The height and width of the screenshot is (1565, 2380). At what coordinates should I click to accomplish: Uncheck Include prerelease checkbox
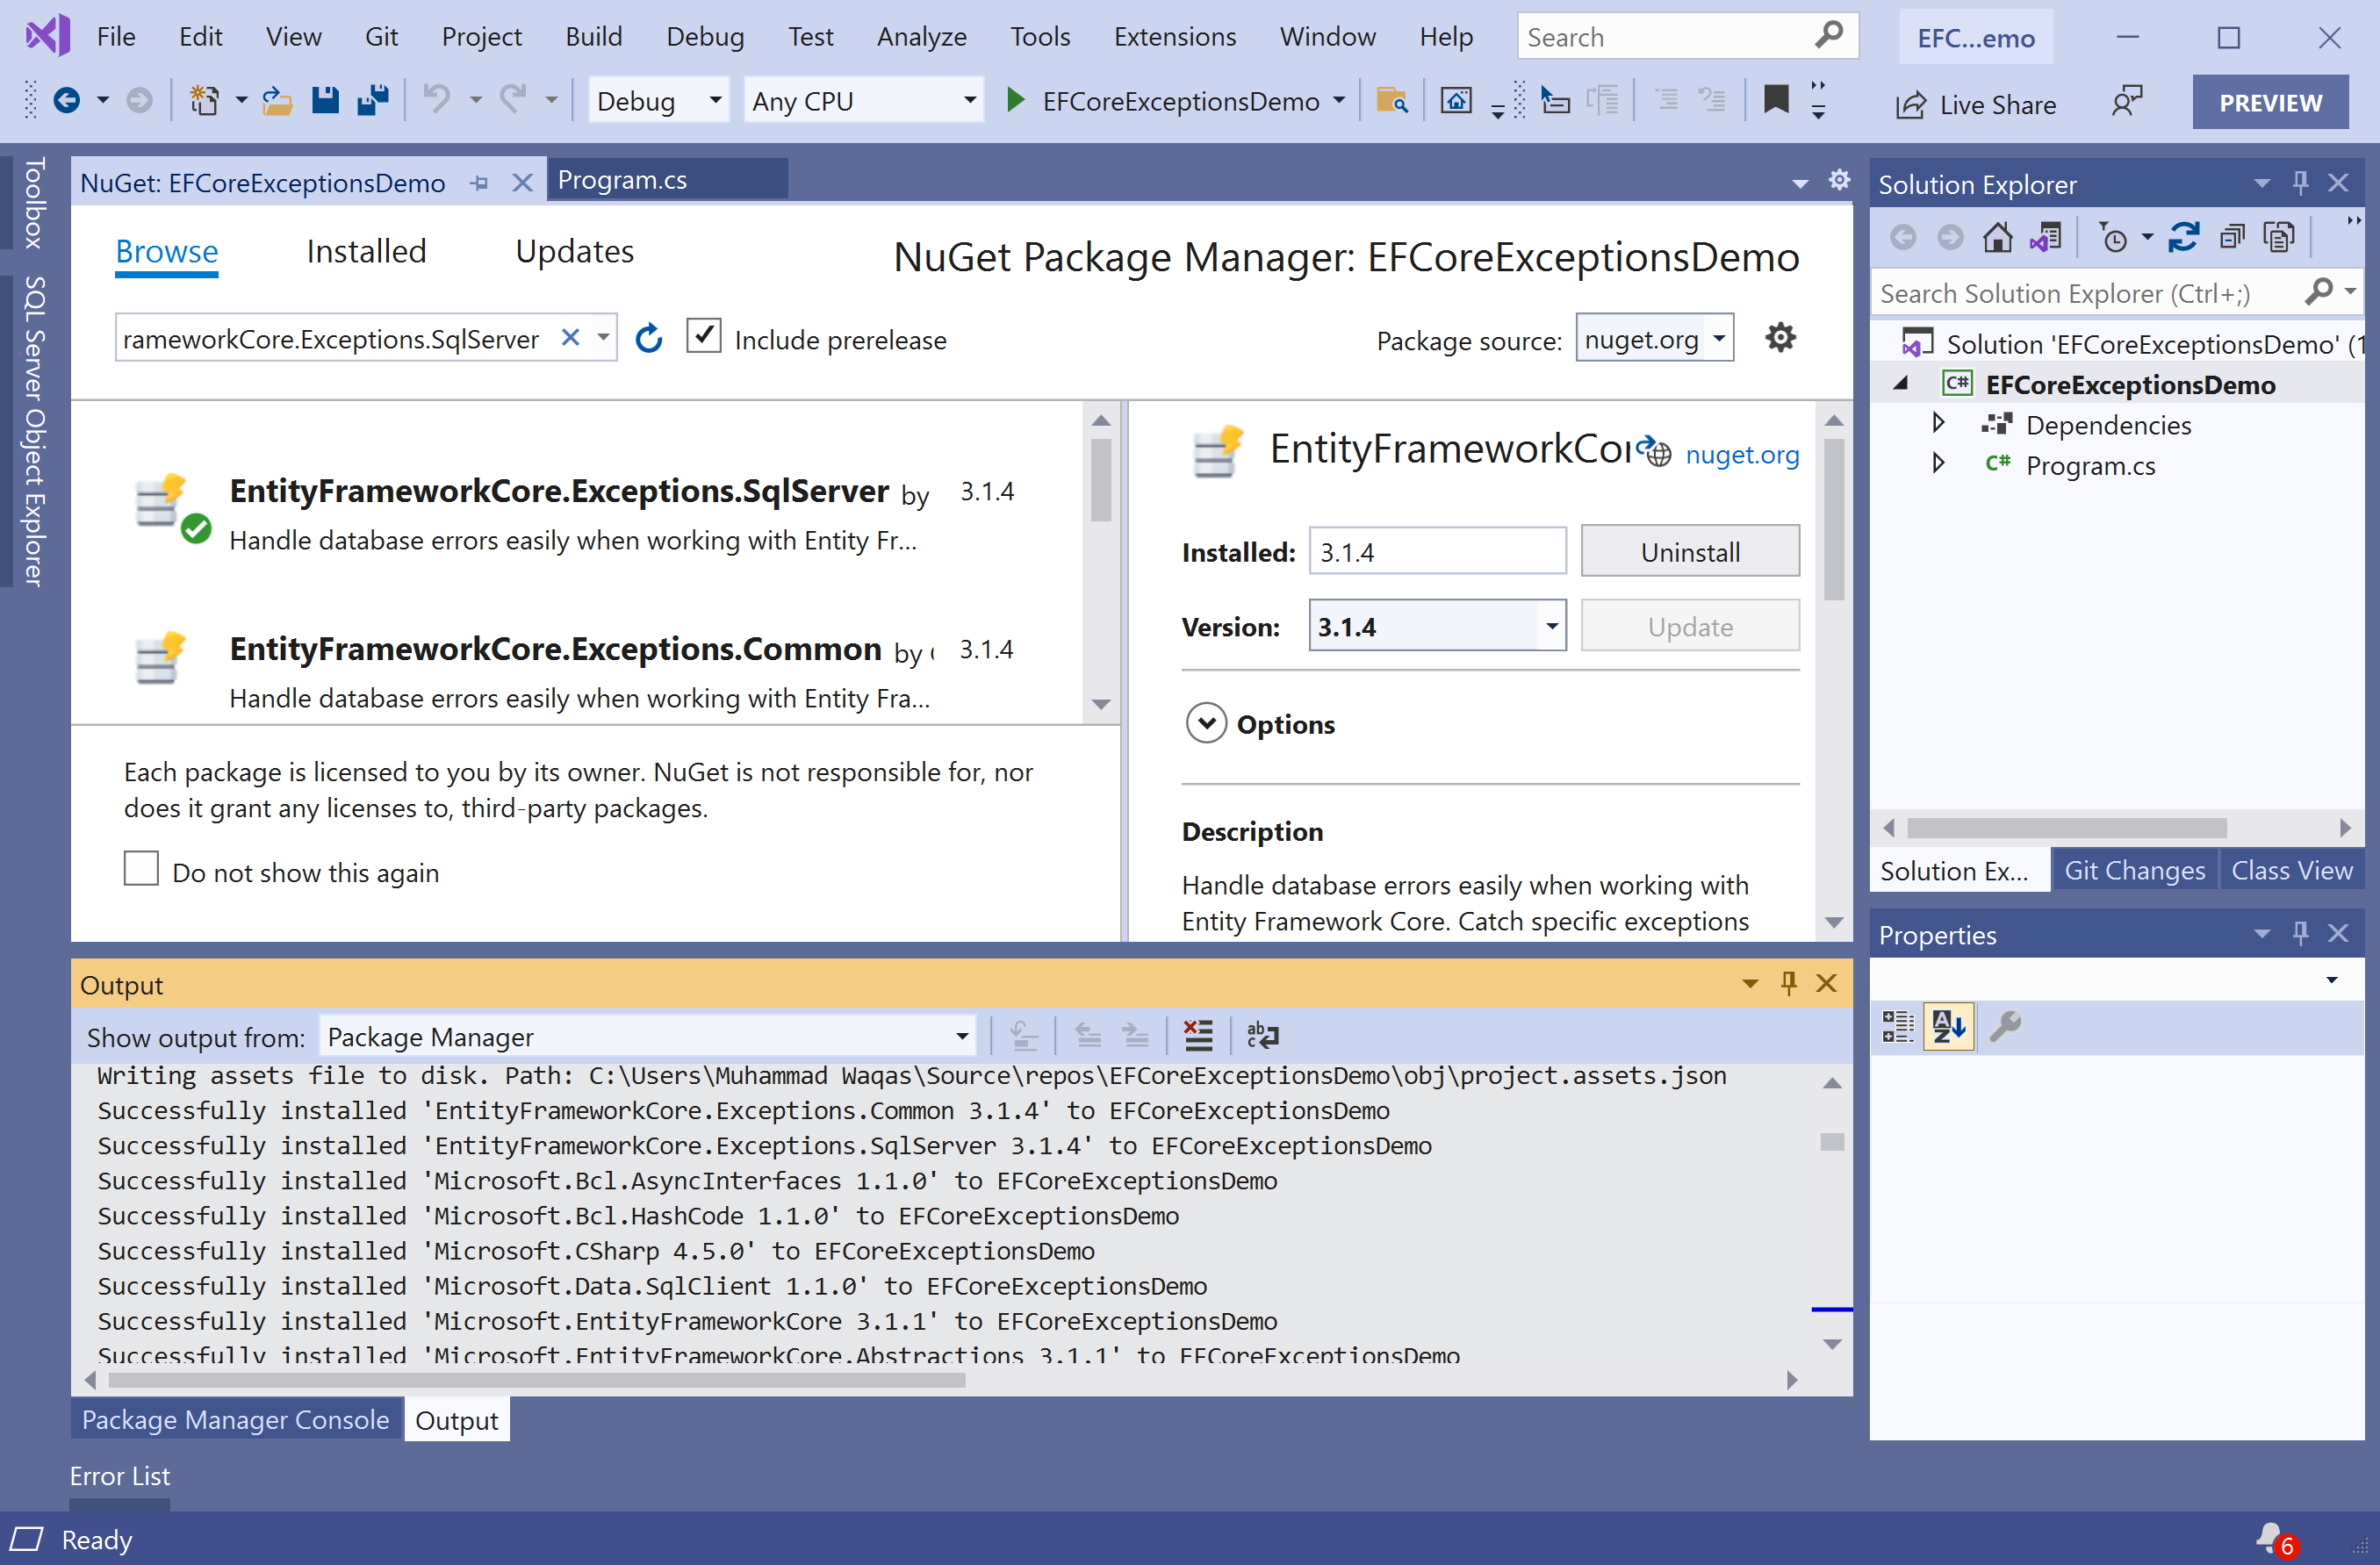tap(704, 336)
